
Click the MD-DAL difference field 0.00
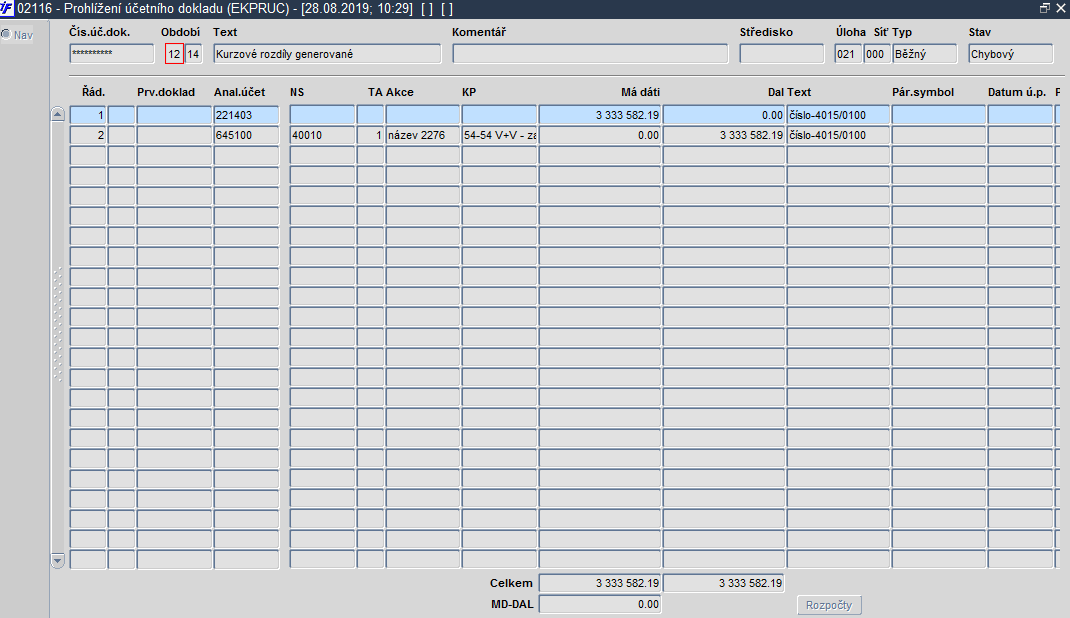(600, 604)
